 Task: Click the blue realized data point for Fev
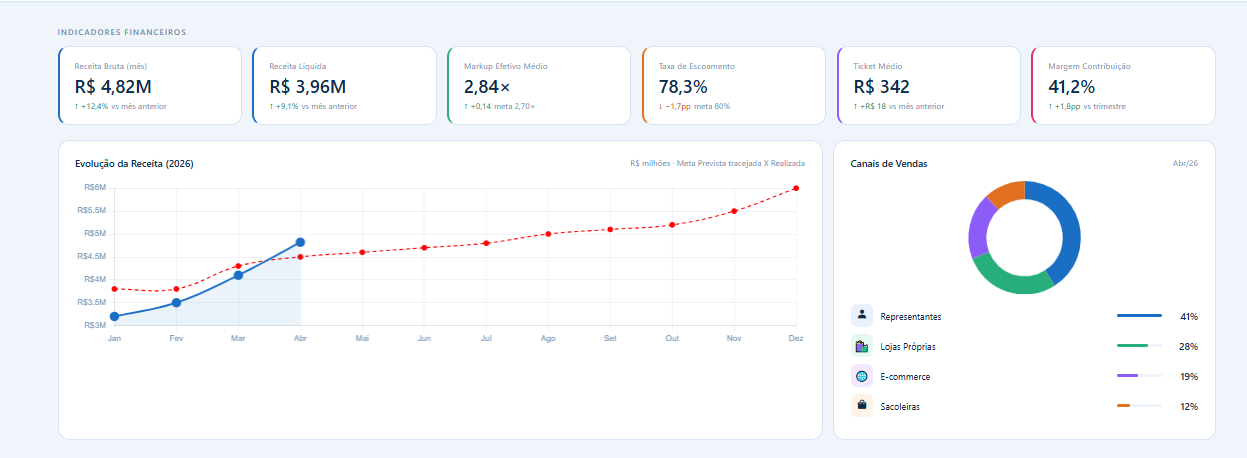coord(176,302)
